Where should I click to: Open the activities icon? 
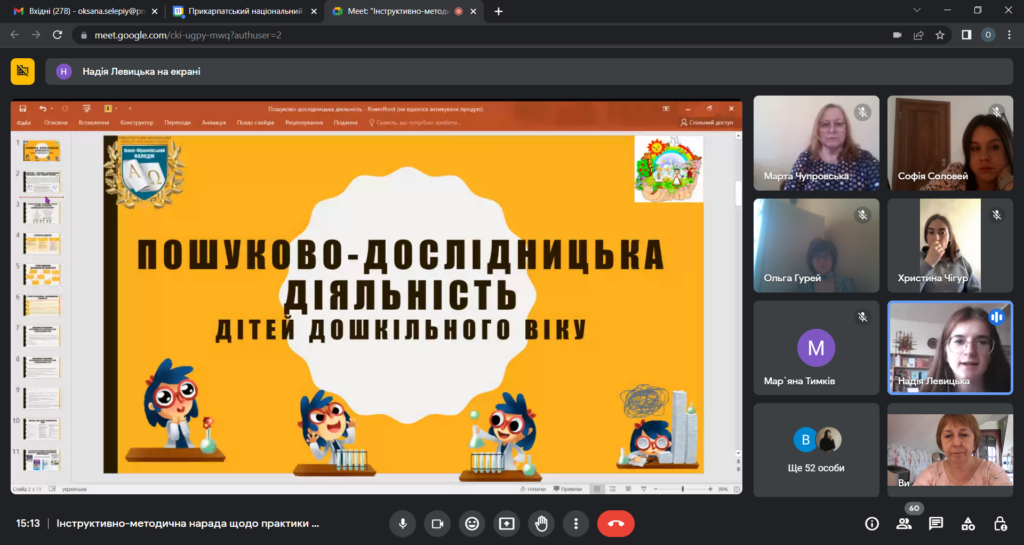coord(968,523)
